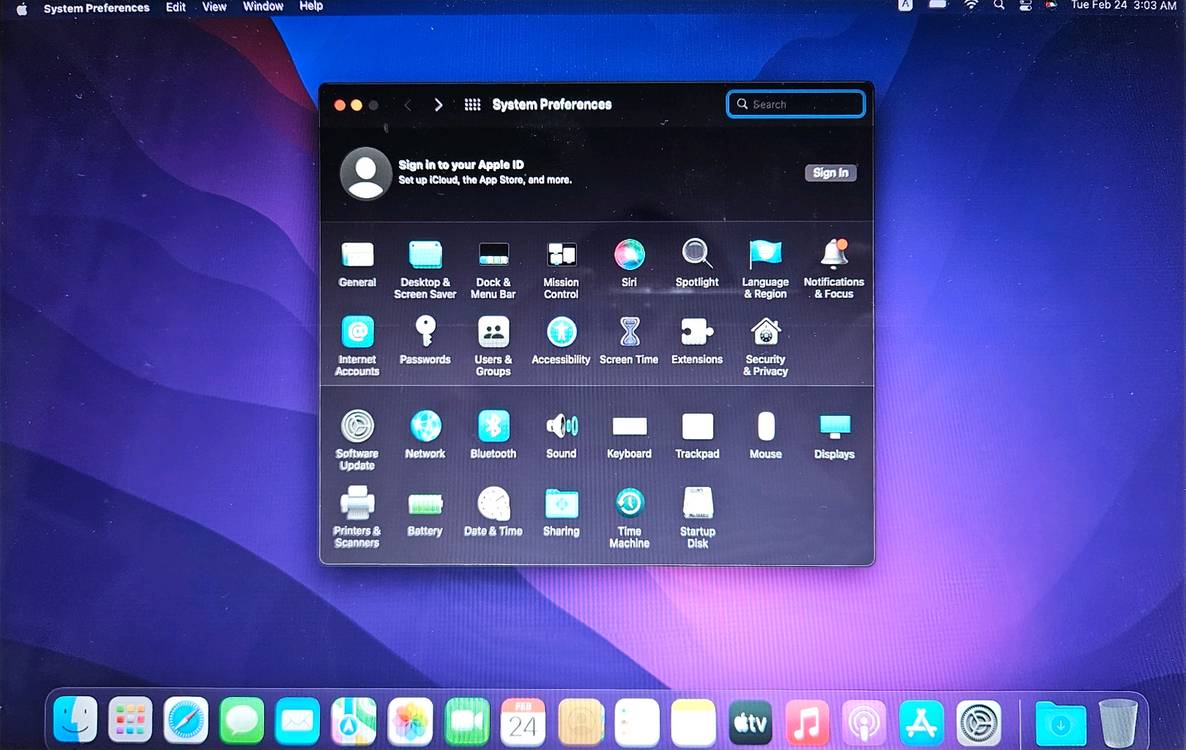Screen dimensions: 1186x750
Task: Open Safari from the Dock
Action: click(185, 720)
